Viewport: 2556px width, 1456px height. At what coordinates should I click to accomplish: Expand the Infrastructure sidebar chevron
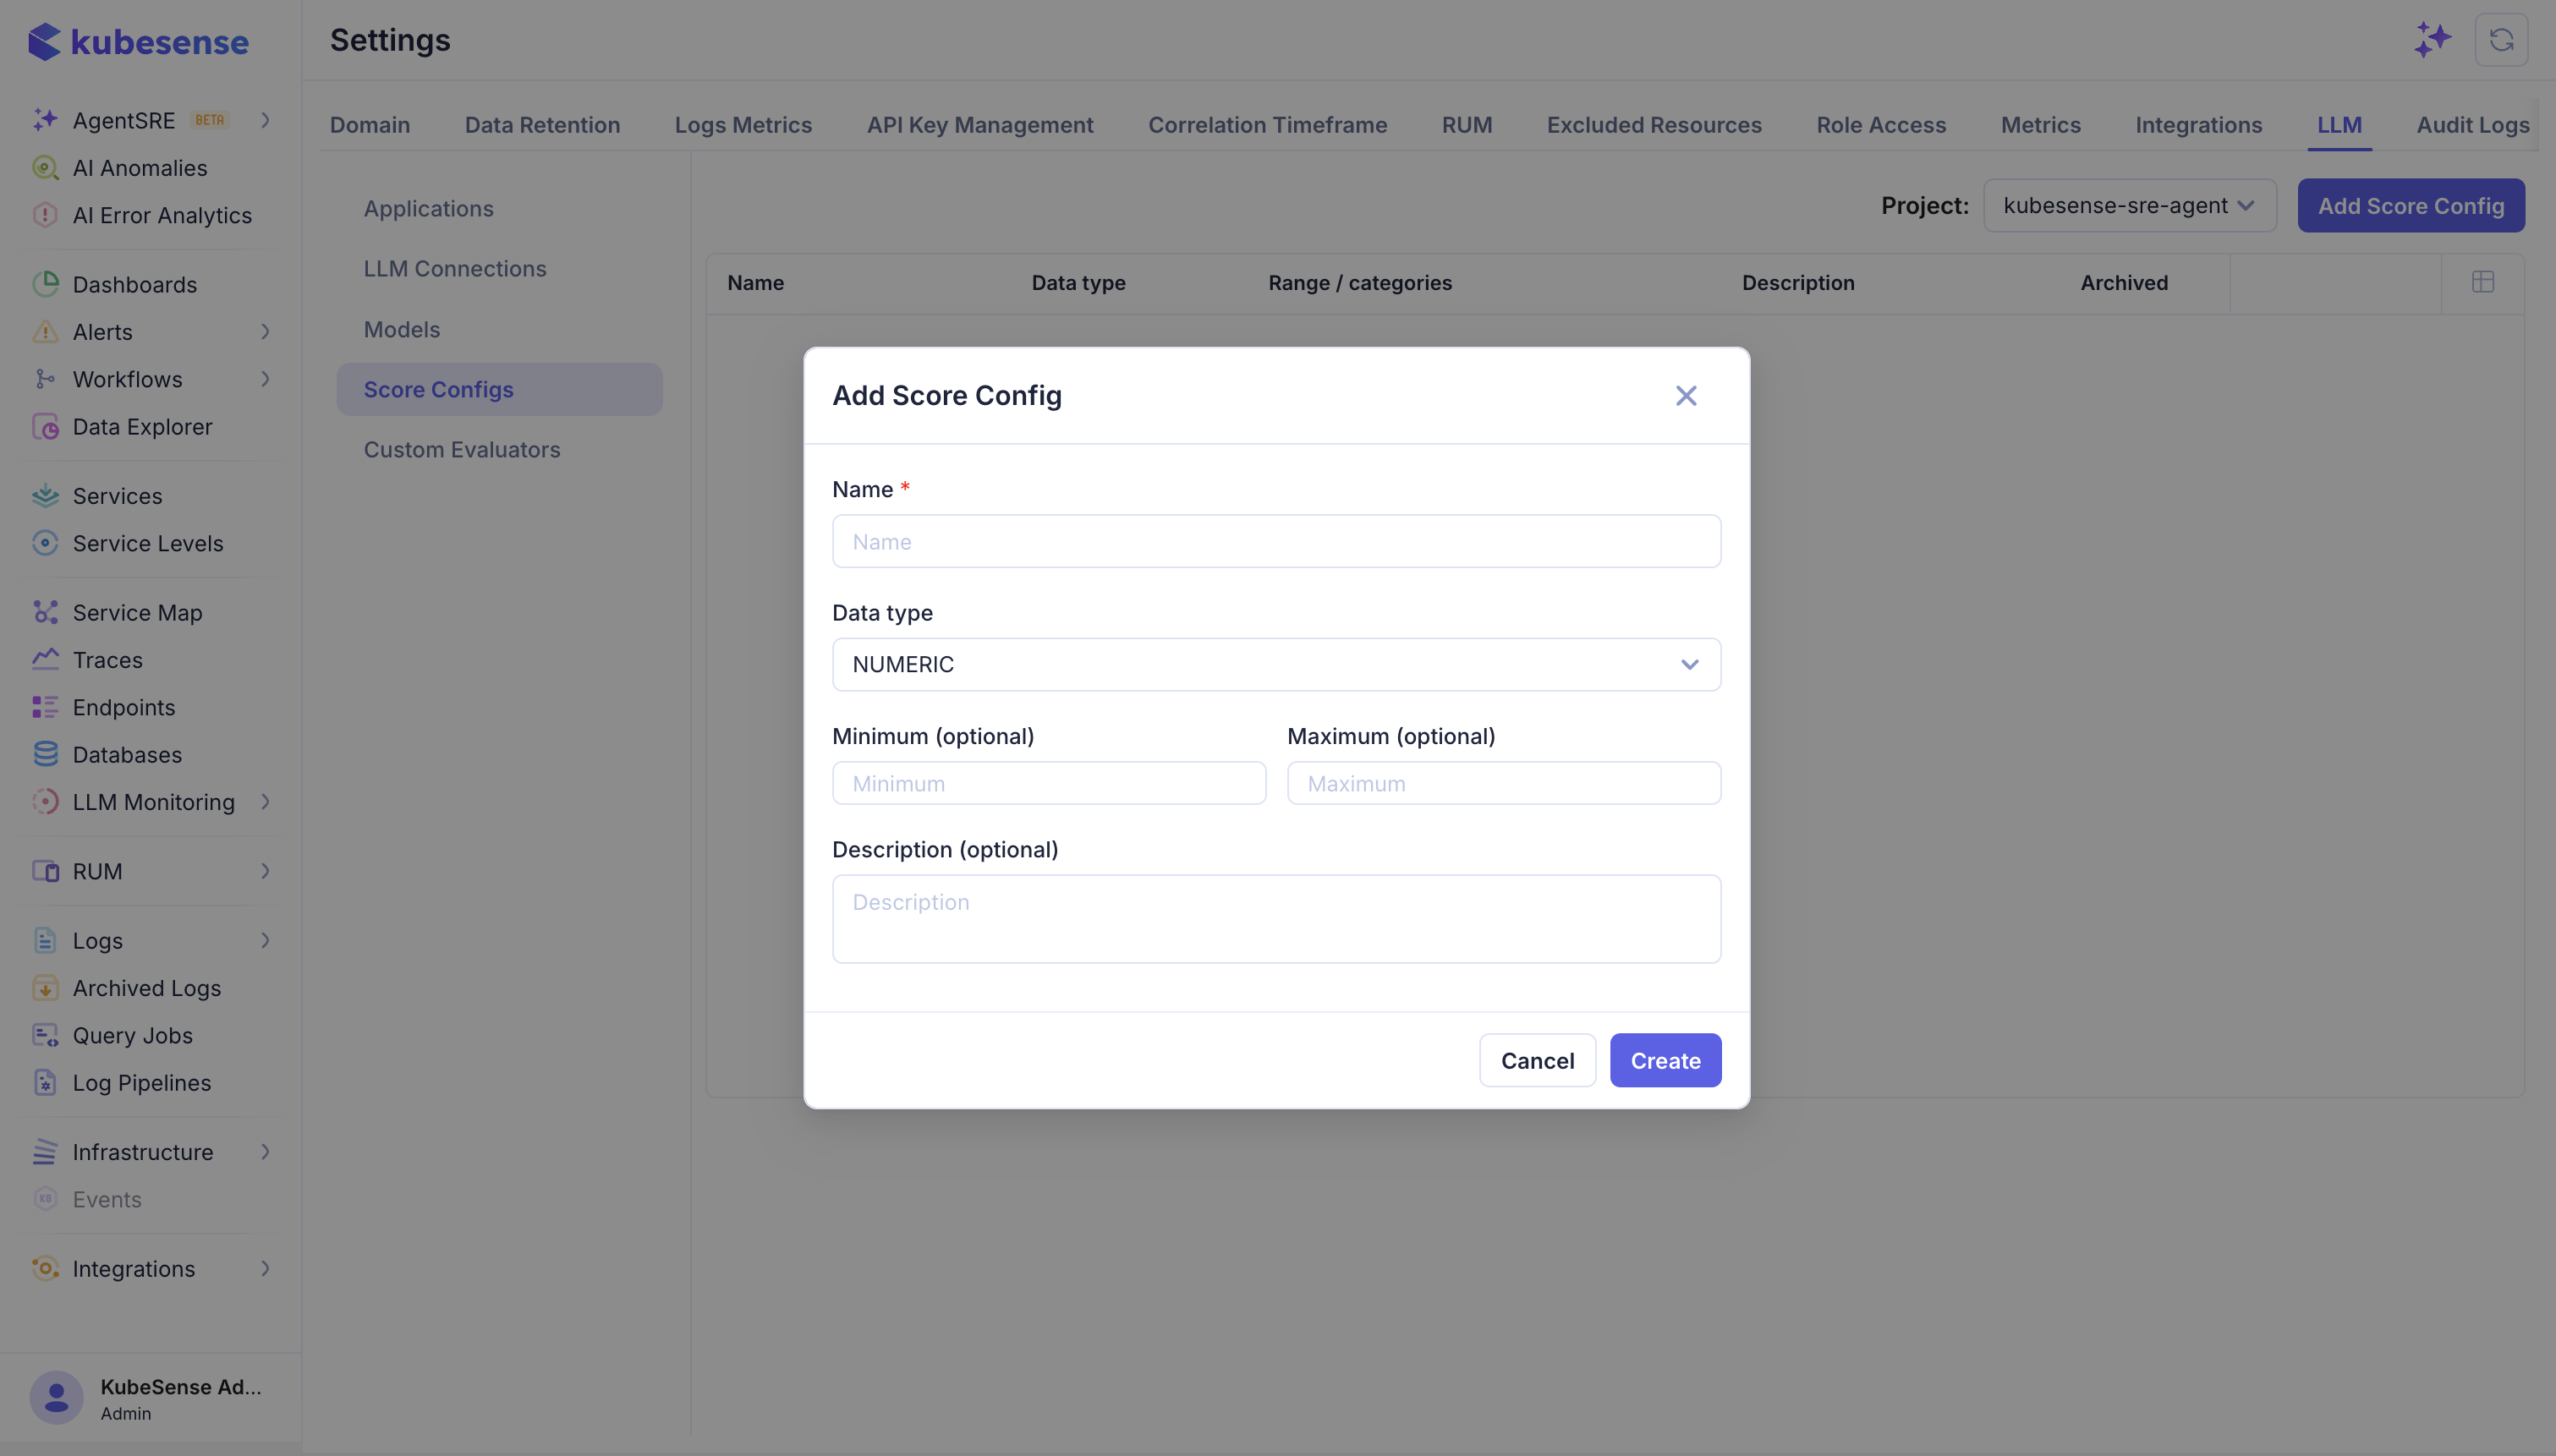point(265,1152)
